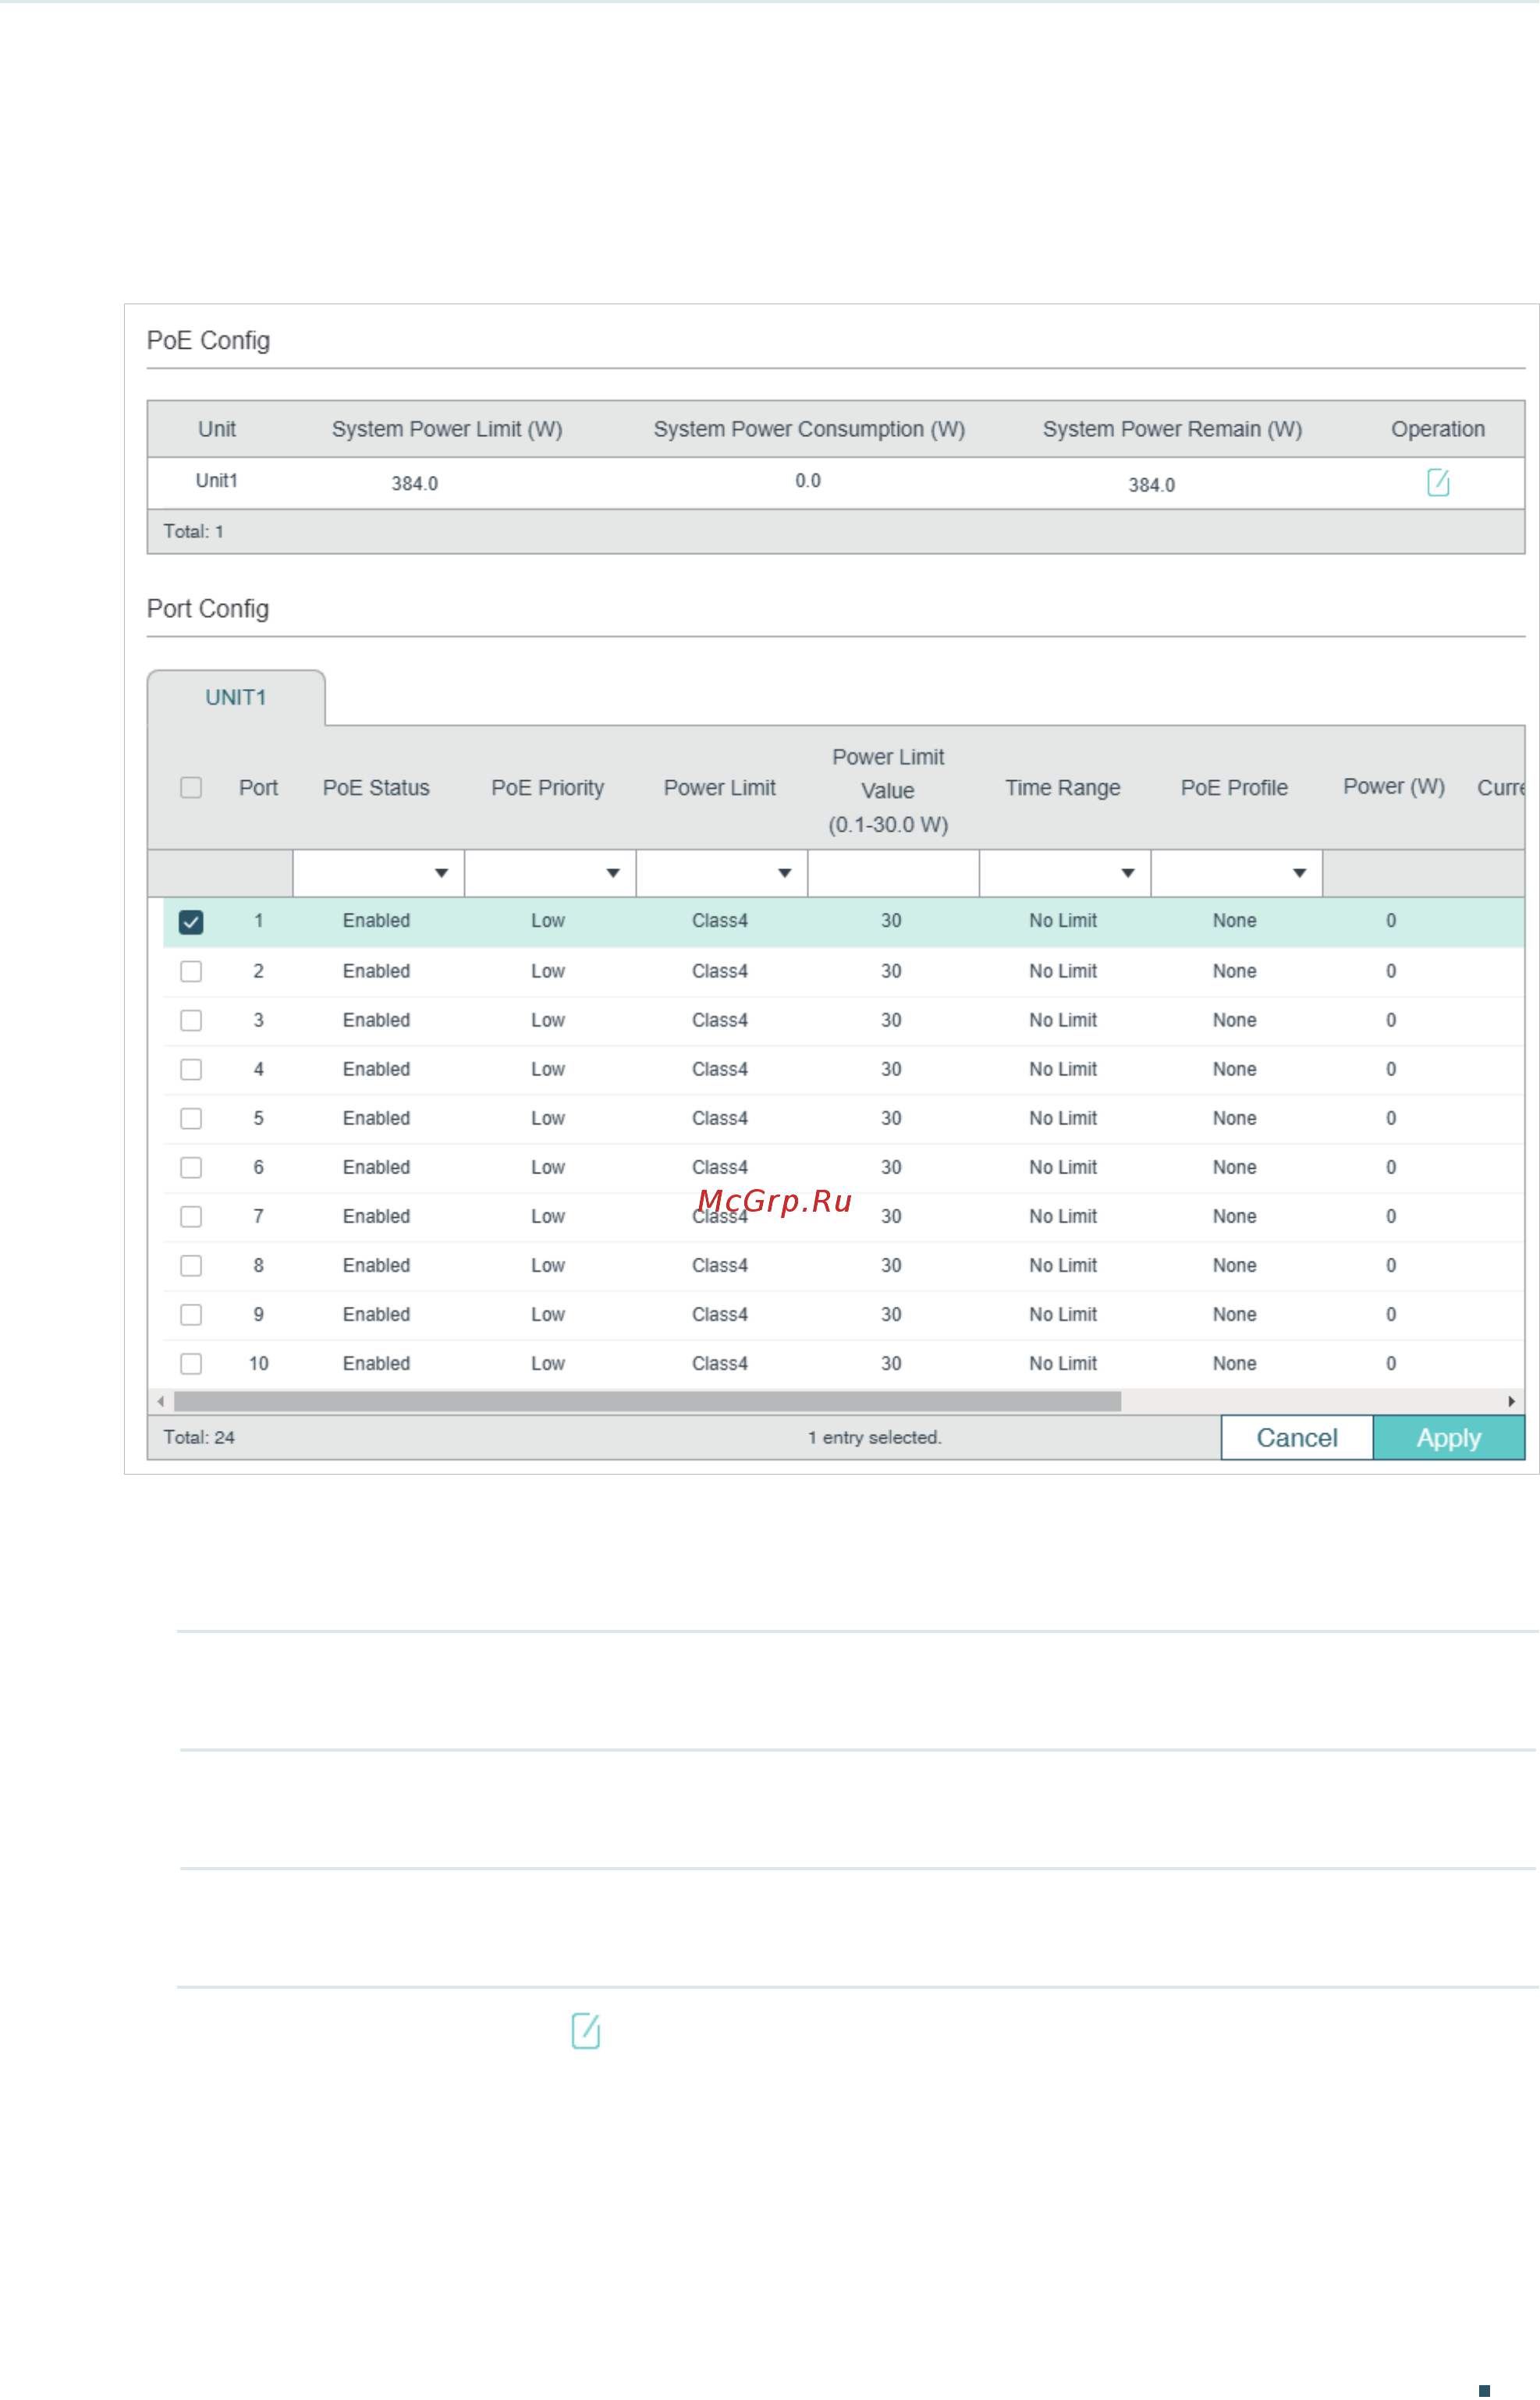The height and width of the screenshot is (2400, 1540).
Task: Select the UNIT1 tab
Action: 236,698
